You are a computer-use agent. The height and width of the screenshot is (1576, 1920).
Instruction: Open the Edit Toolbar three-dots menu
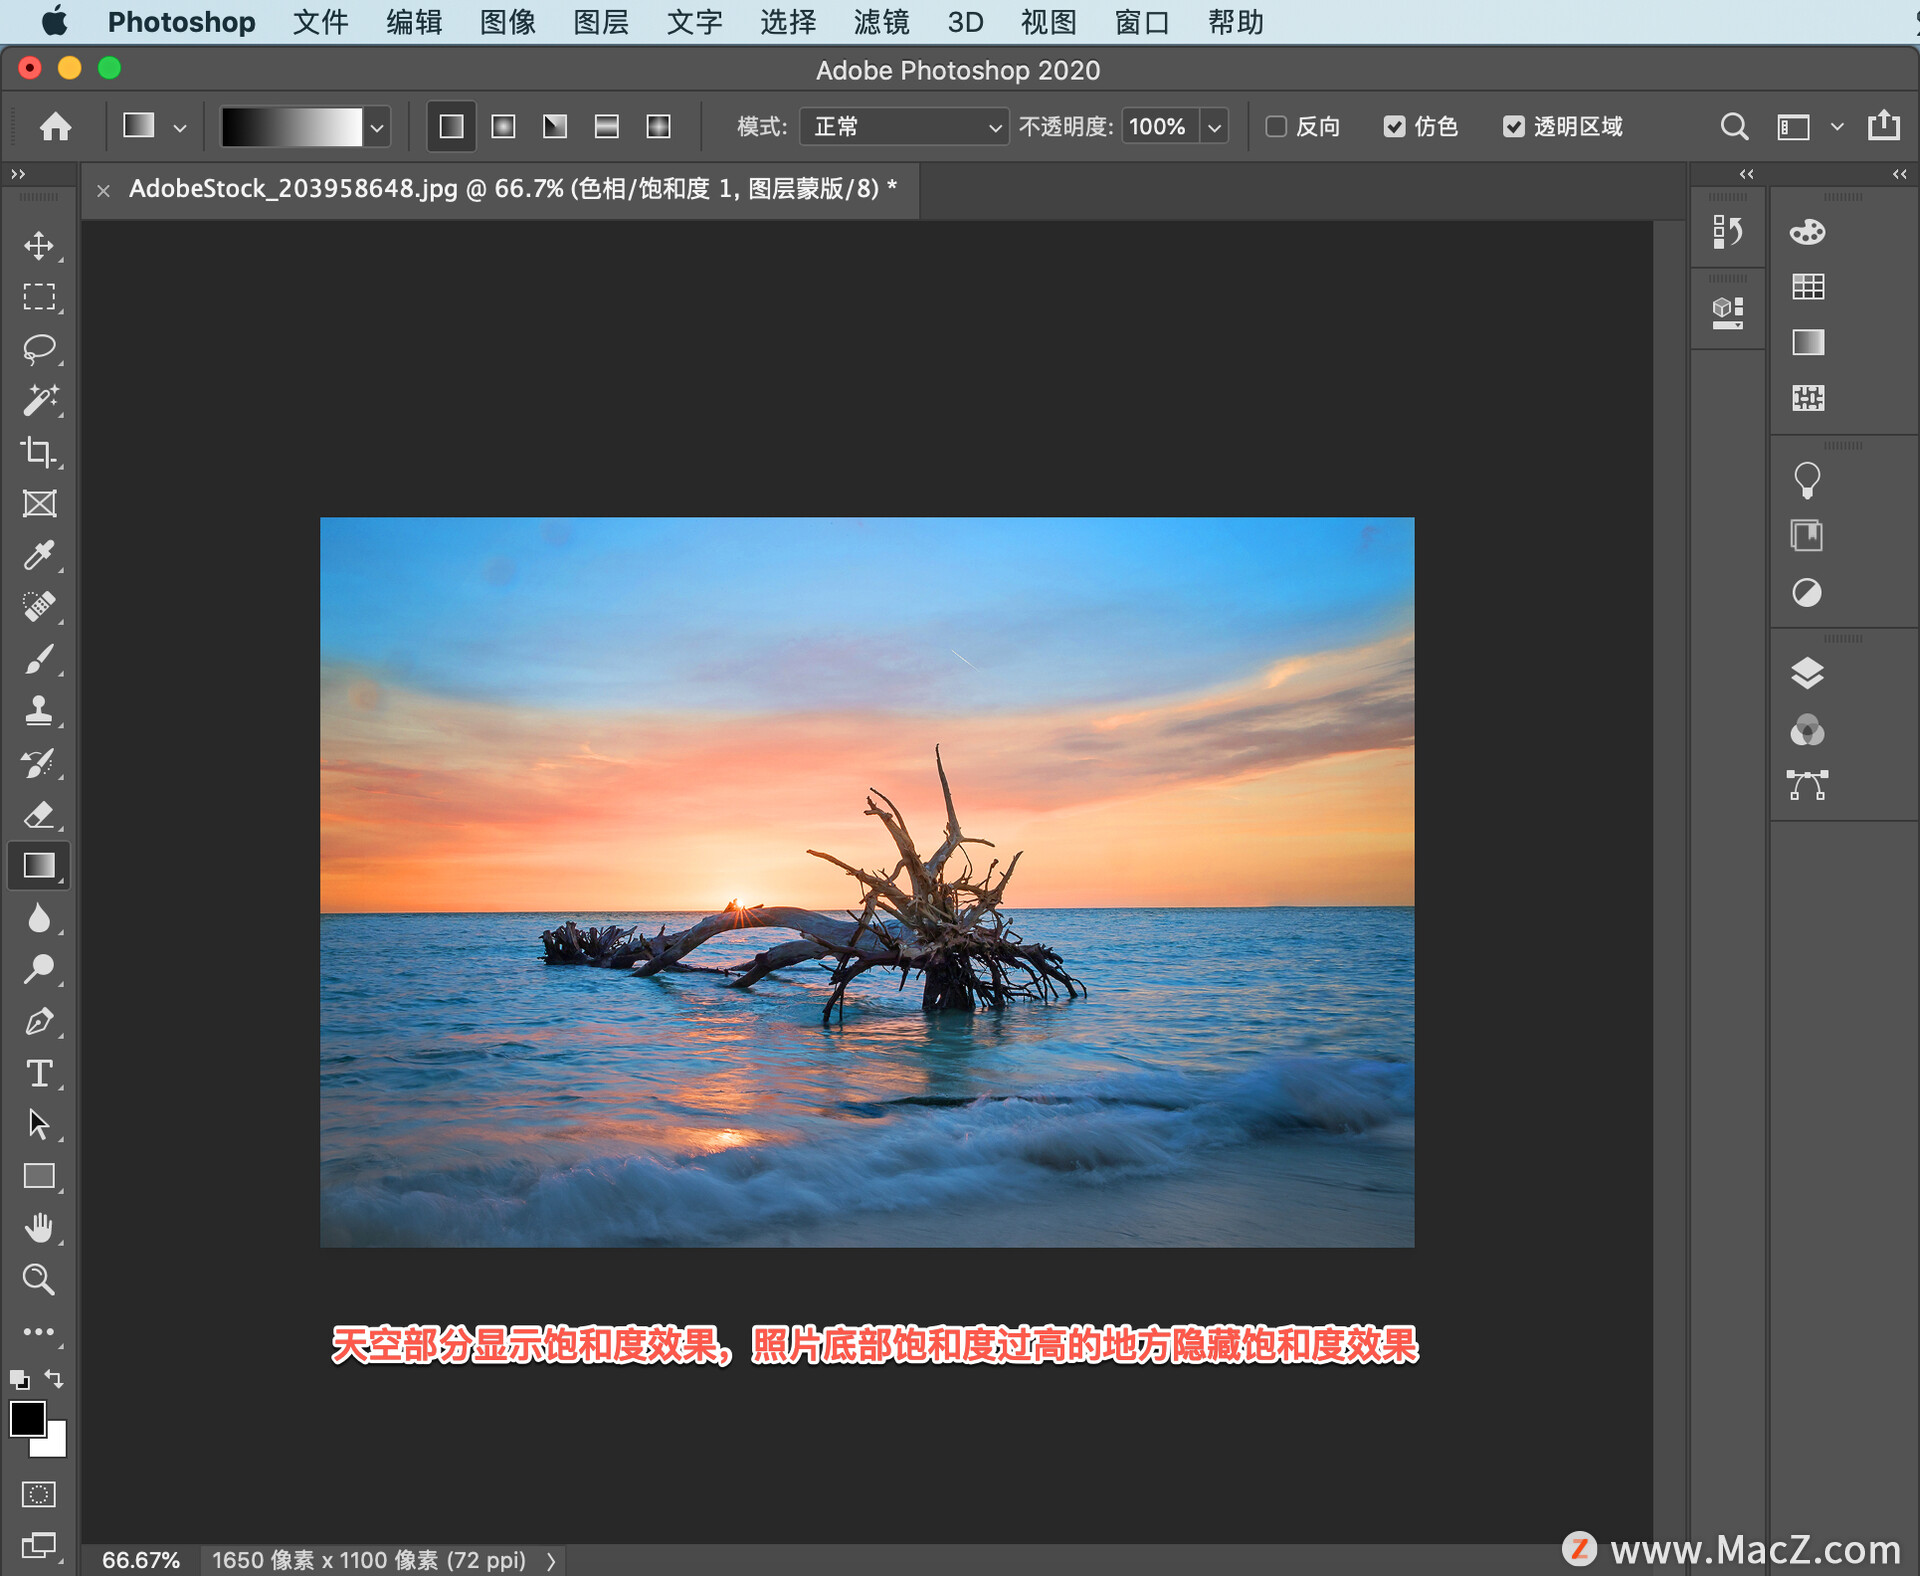click(39, 1332)
